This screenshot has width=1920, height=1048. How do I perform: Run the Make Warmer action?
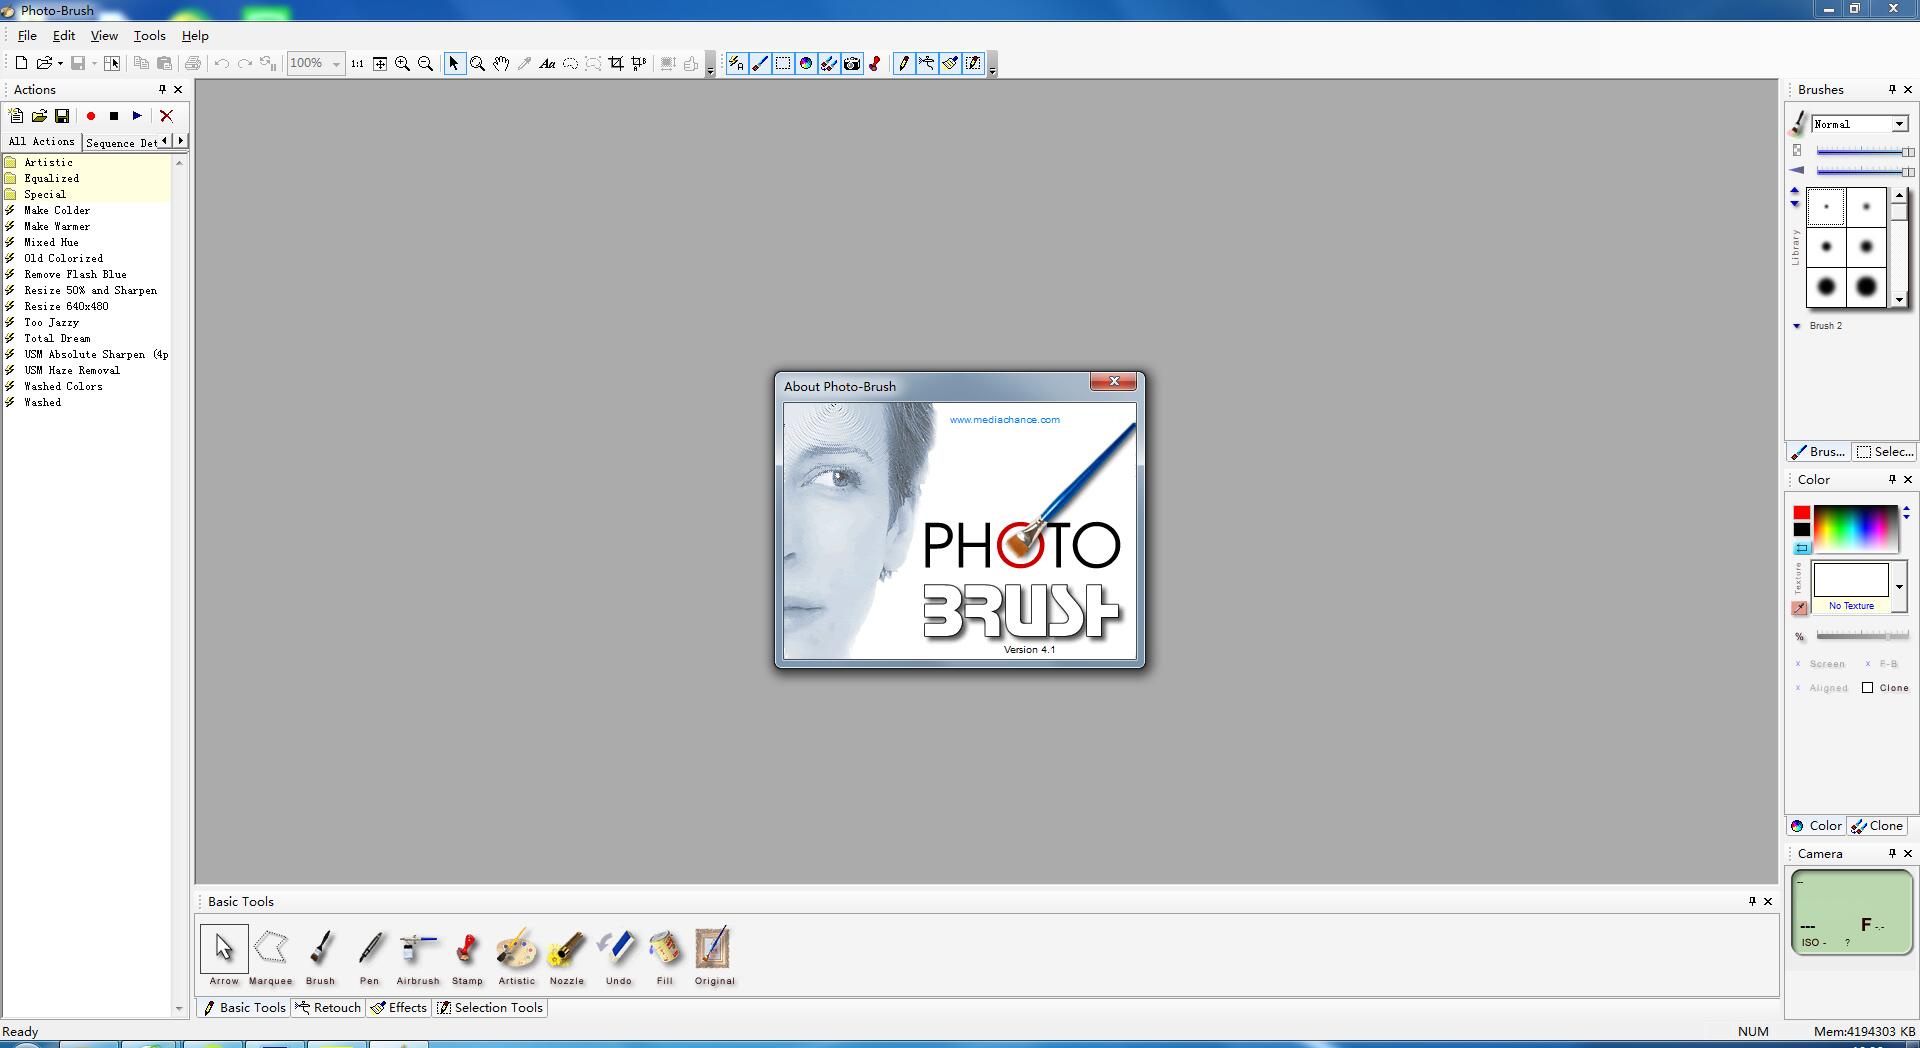(57, 227)
